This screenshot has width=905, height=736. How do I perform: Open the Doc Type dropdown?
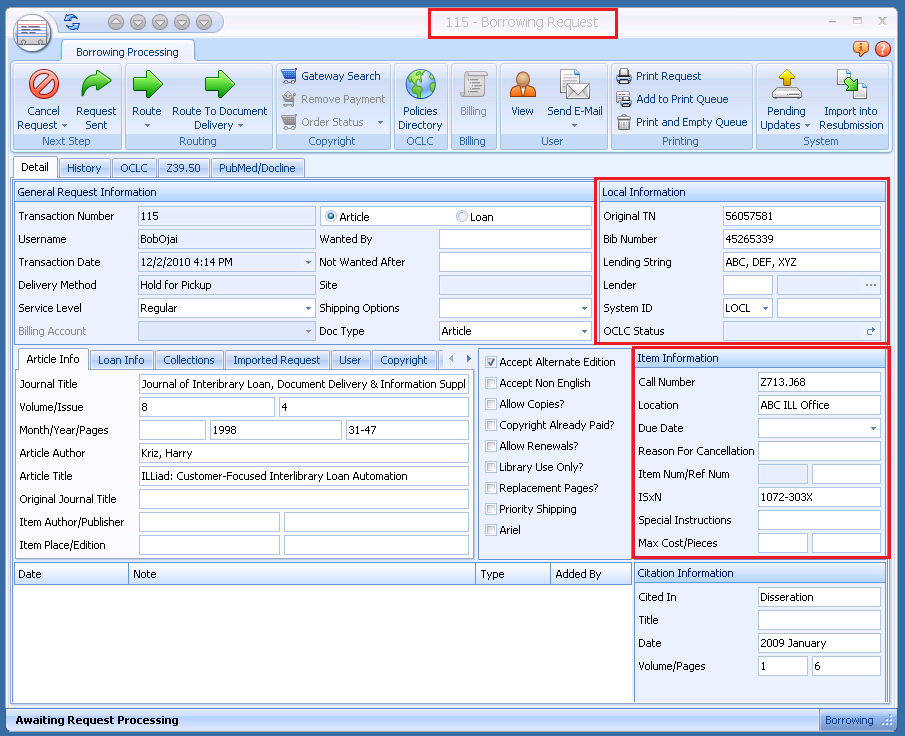click(583, 332)
